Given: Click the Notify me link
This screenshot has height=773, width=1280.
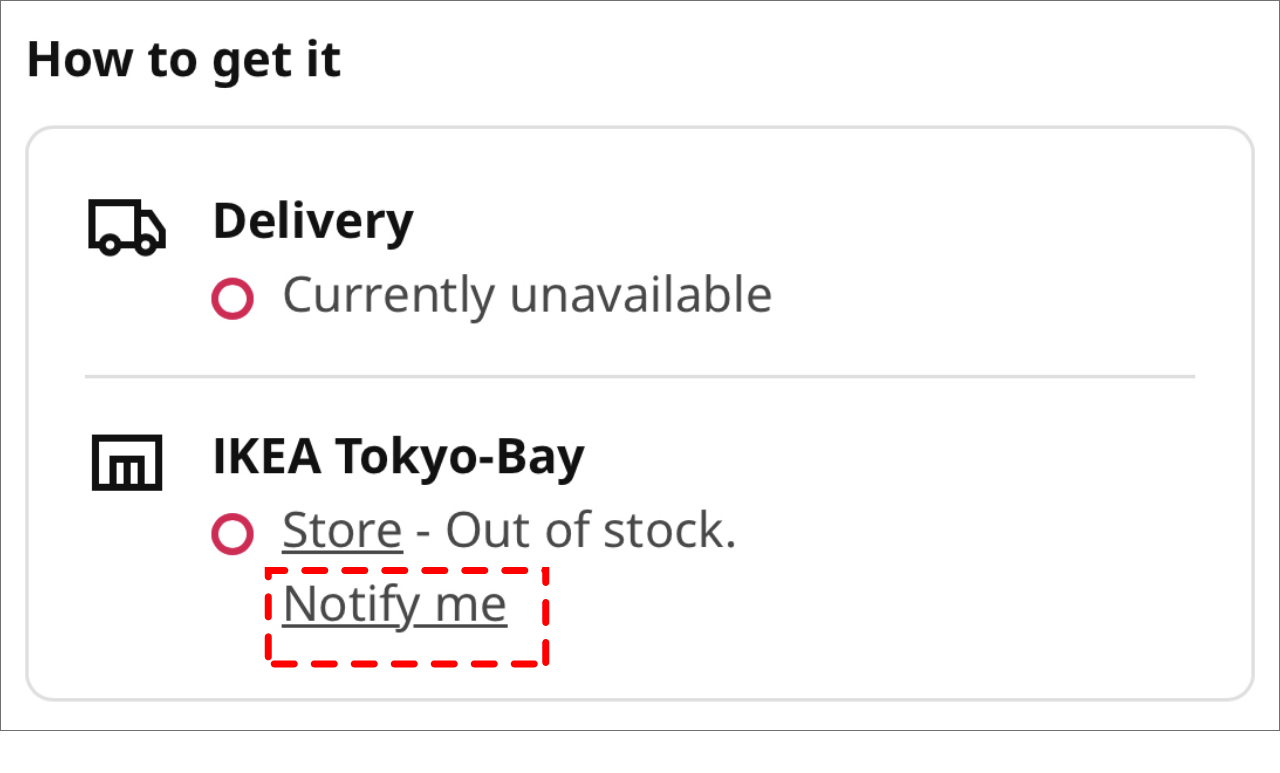Looking at the screenshot, I should pyautogui.click(x=394, y=604).
